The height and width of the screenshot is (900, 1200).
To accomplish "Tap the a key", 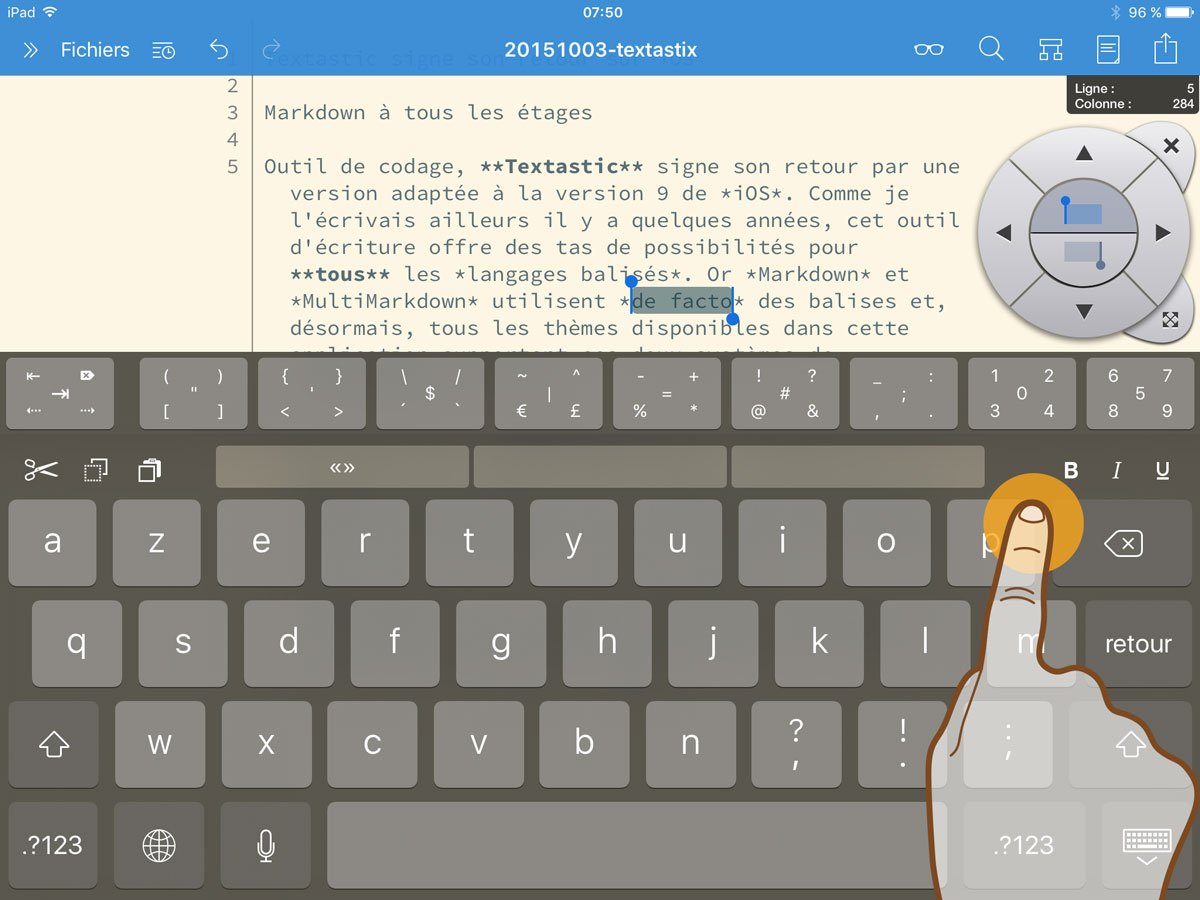I will tap(52, 543).
